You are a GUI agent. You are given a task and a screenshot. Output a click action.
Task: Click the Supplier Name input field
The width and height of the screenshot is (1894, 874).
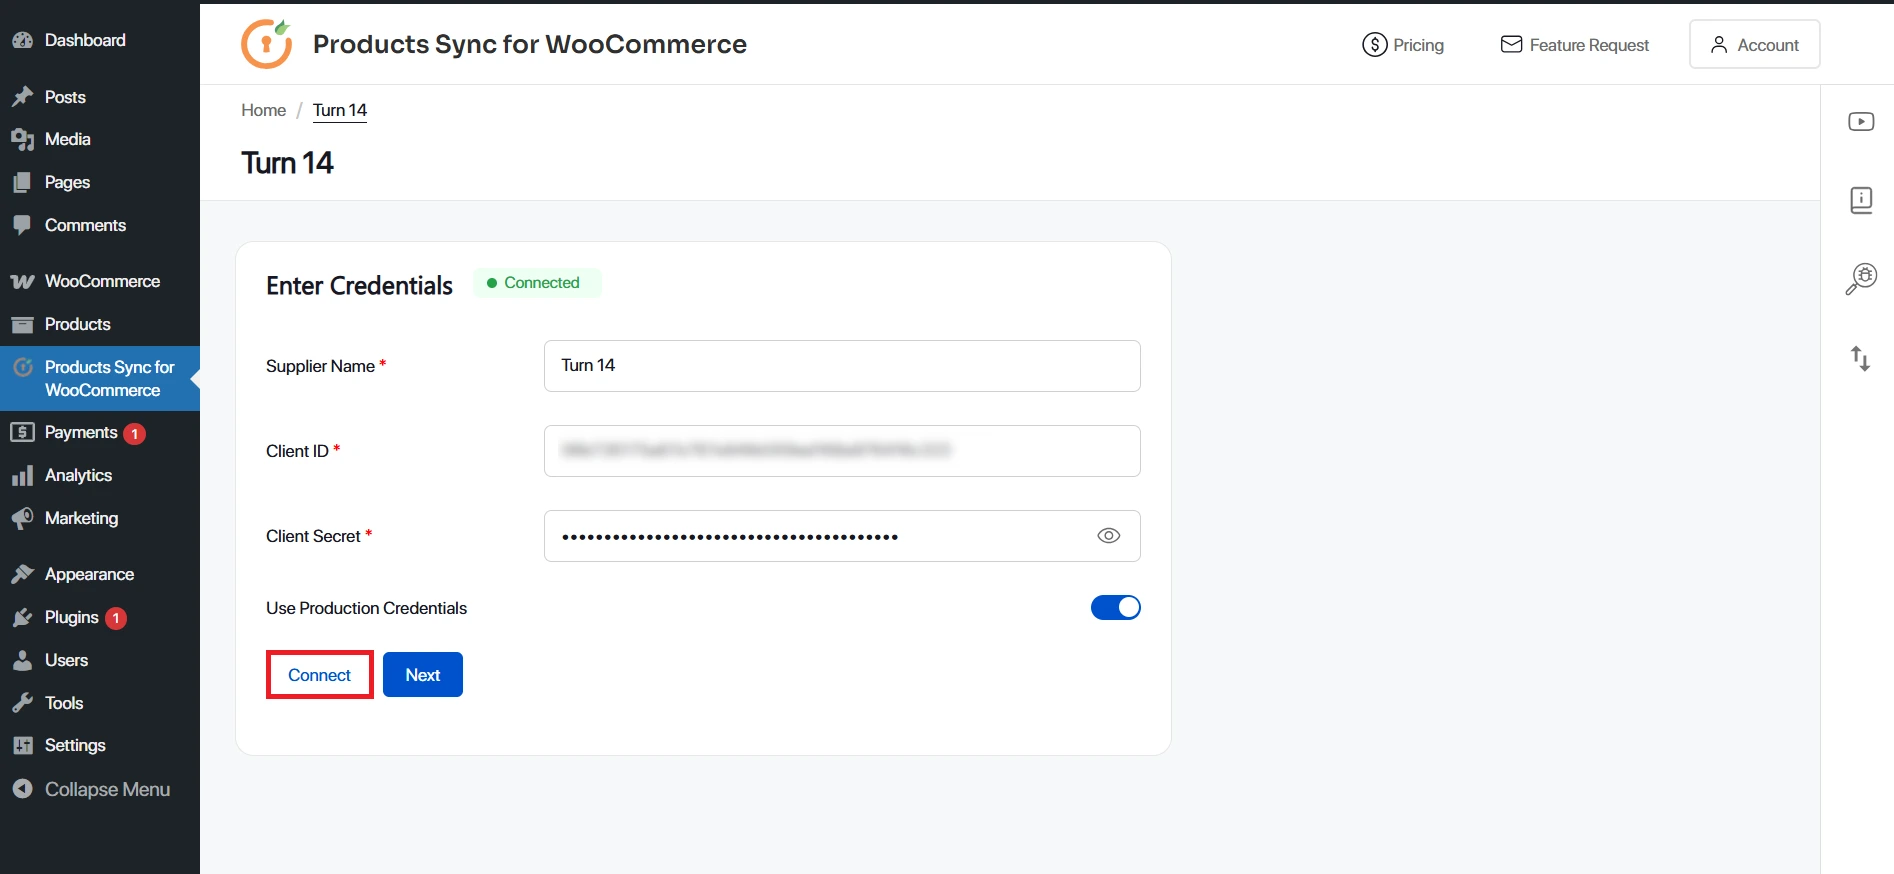pos(842,366)
